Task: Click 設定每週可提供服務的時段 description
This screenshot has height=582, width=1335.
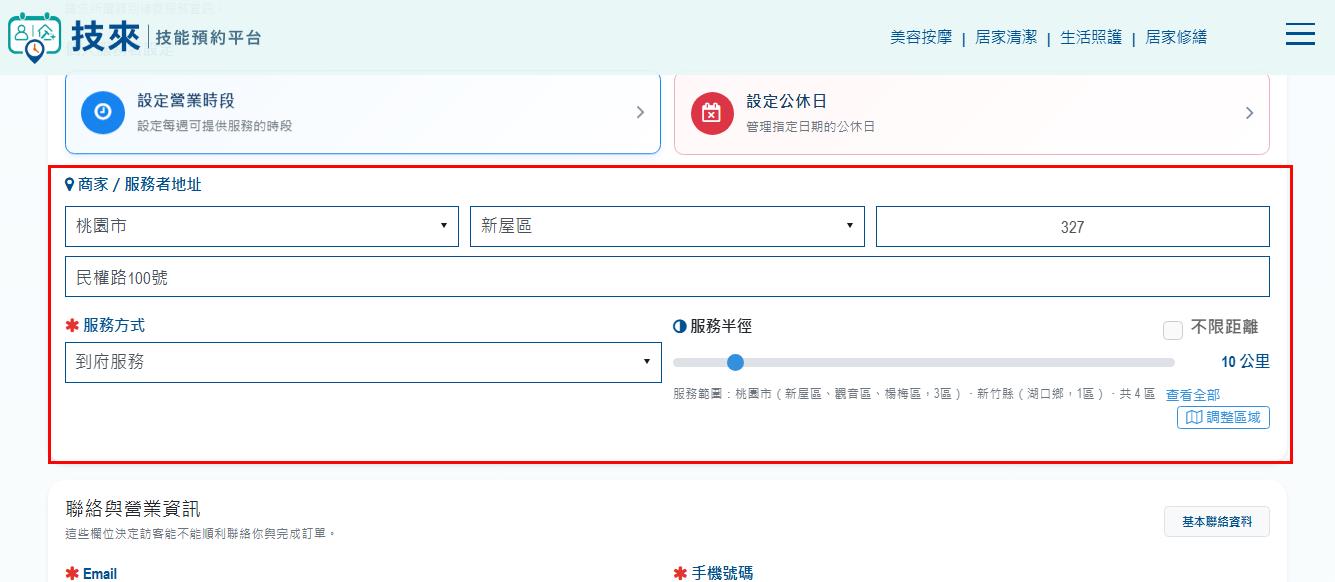Action: coord(215,126)
